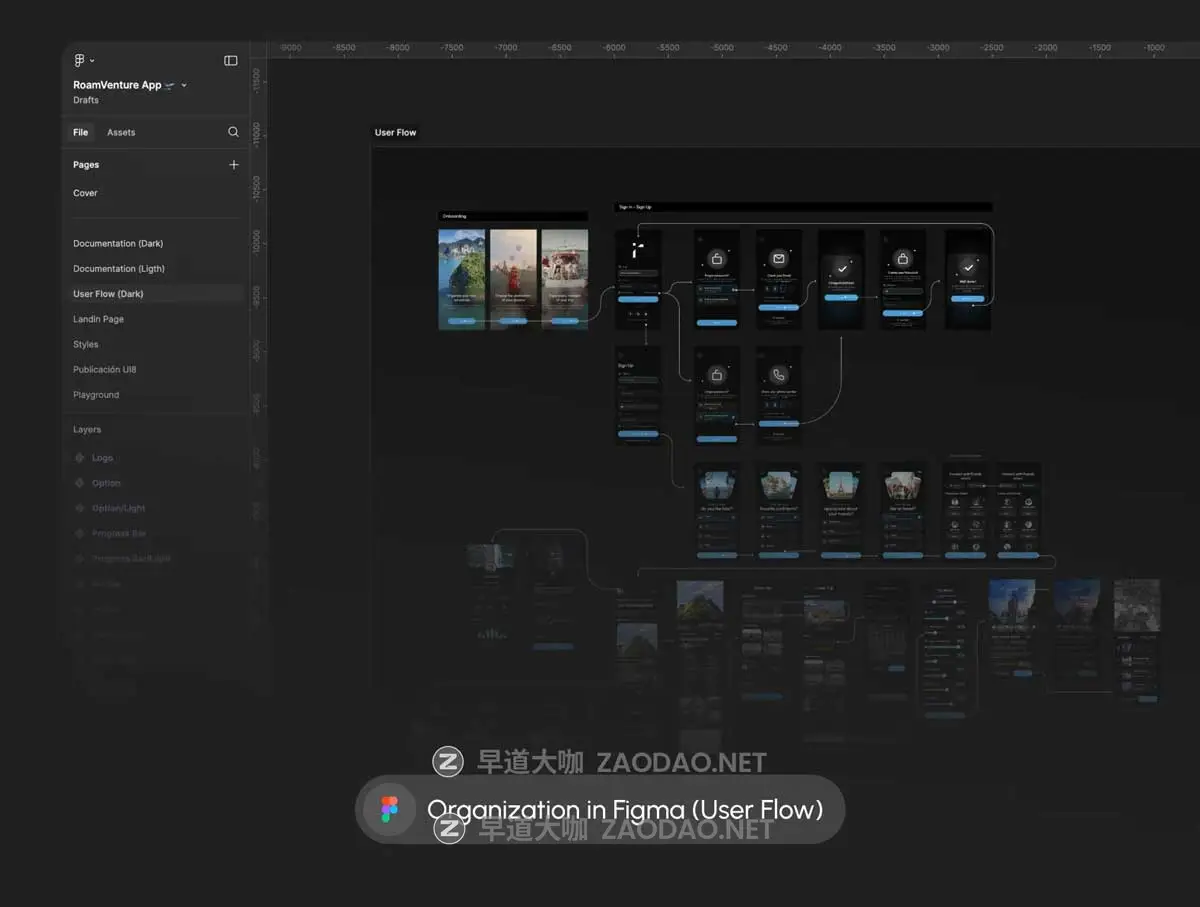Select the Cover page

pos(85,193)
